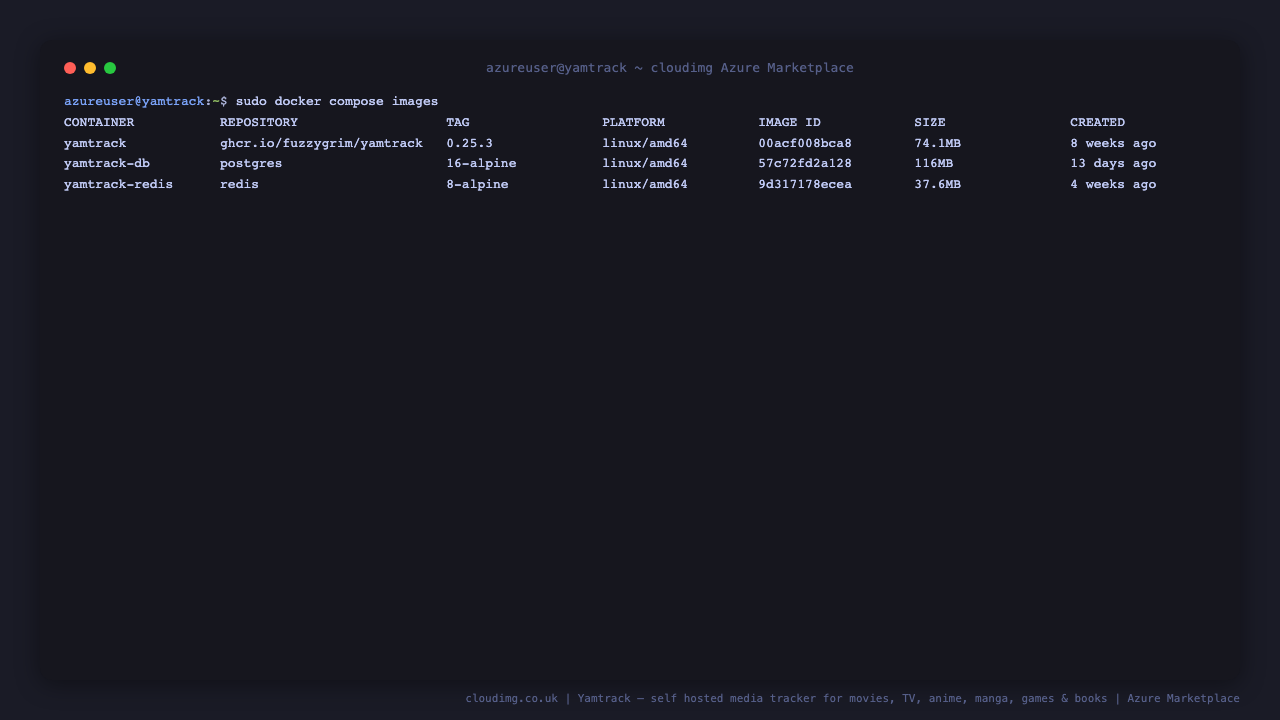1280x720 pixels.
Task: Click the CREATED column header
Action: click(1097, 123)
